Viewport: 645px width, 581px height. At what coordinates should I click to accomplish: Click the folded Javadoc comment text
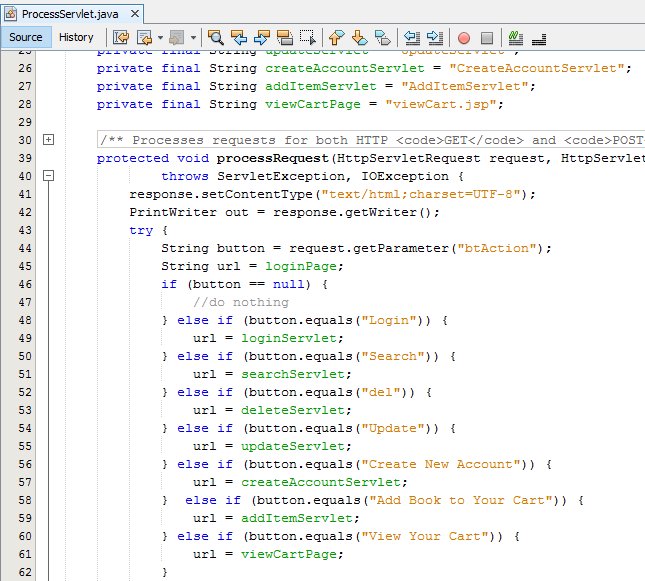coord(372,140)
